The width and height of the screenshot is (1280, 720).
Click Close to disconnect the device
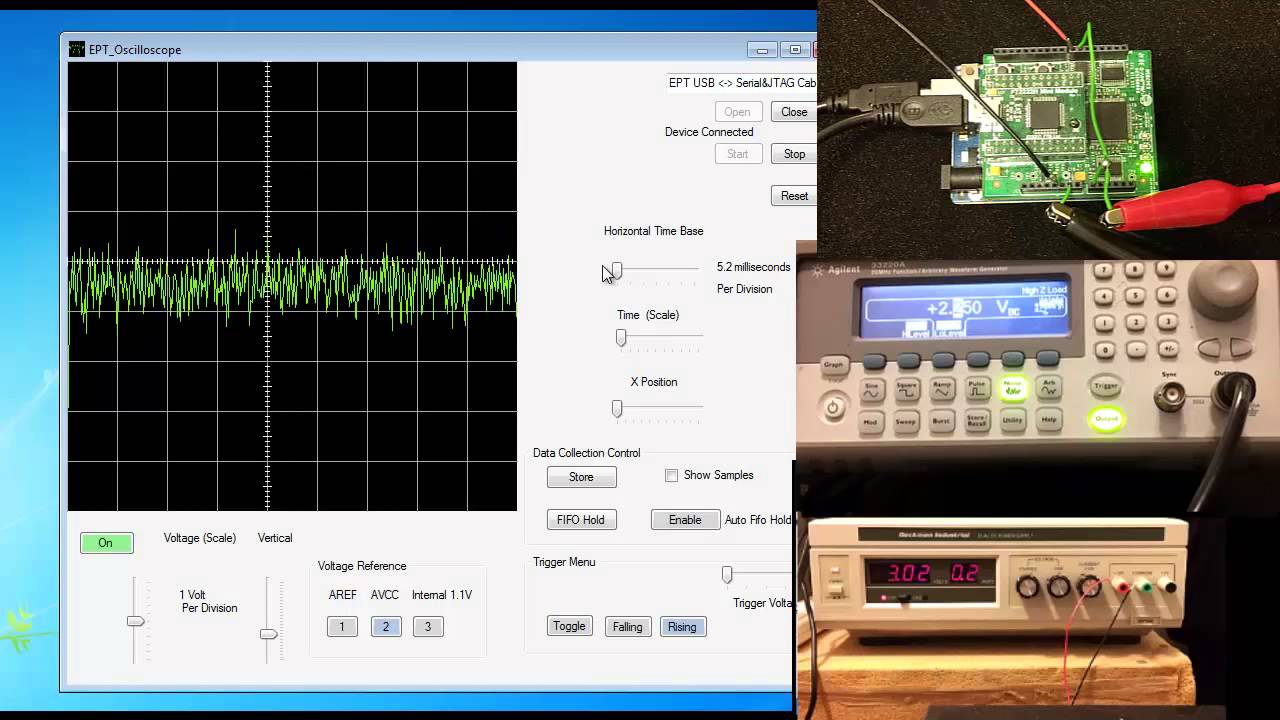[x=793, y=111]
